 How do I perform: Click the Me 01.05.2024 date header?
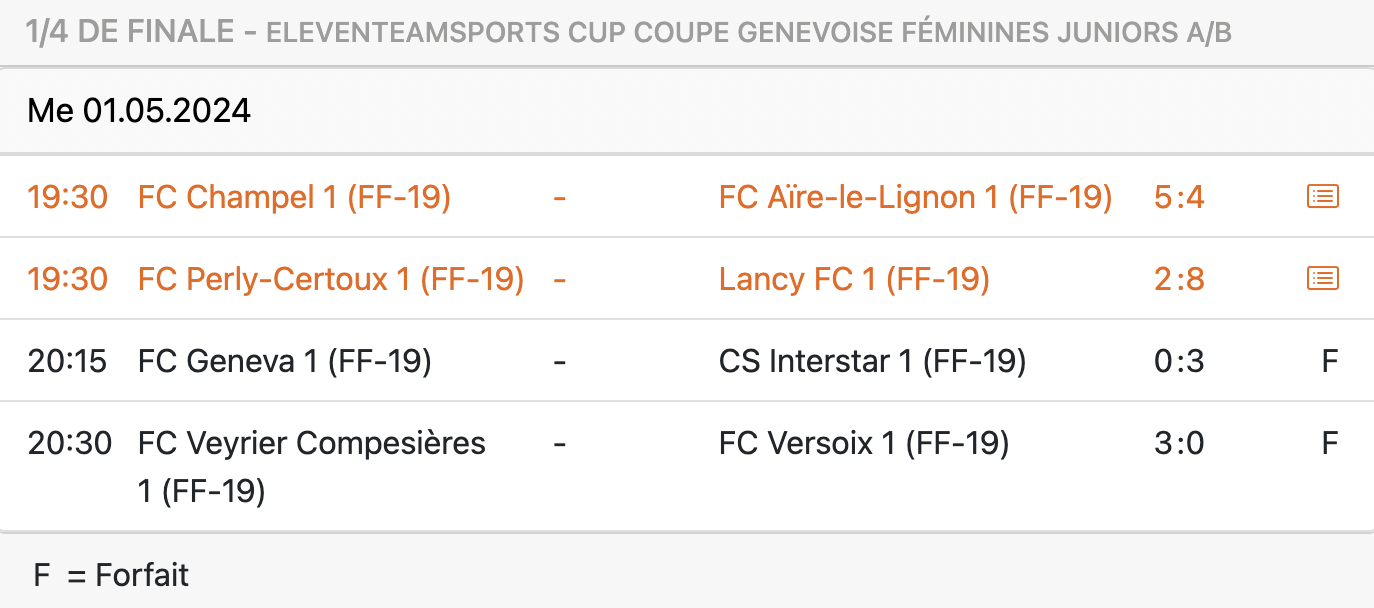coord(139,111)
